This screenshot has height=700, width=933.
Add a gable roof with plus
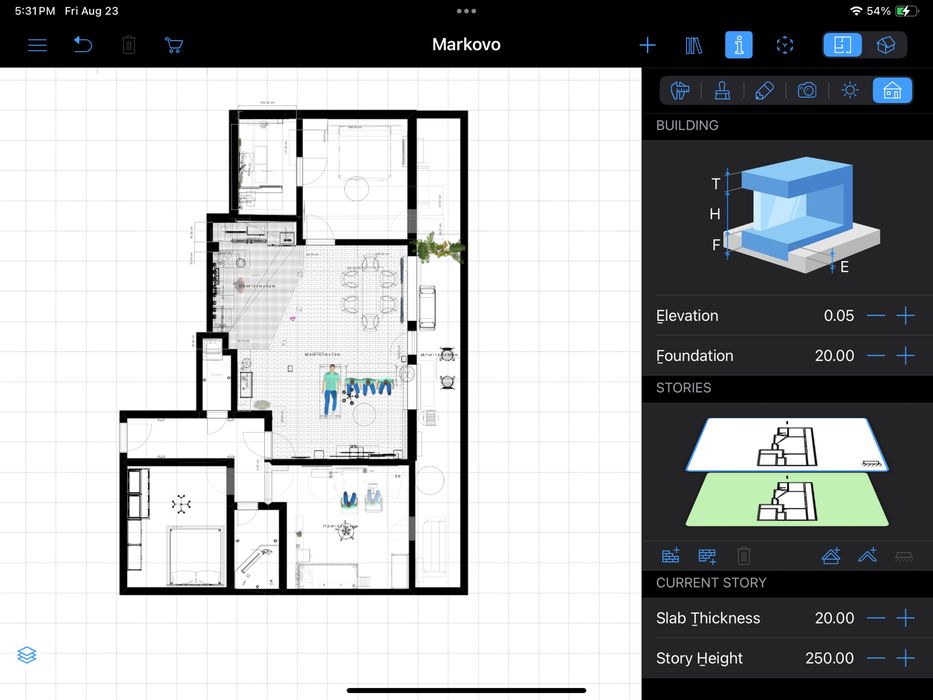tap(868, 555)
